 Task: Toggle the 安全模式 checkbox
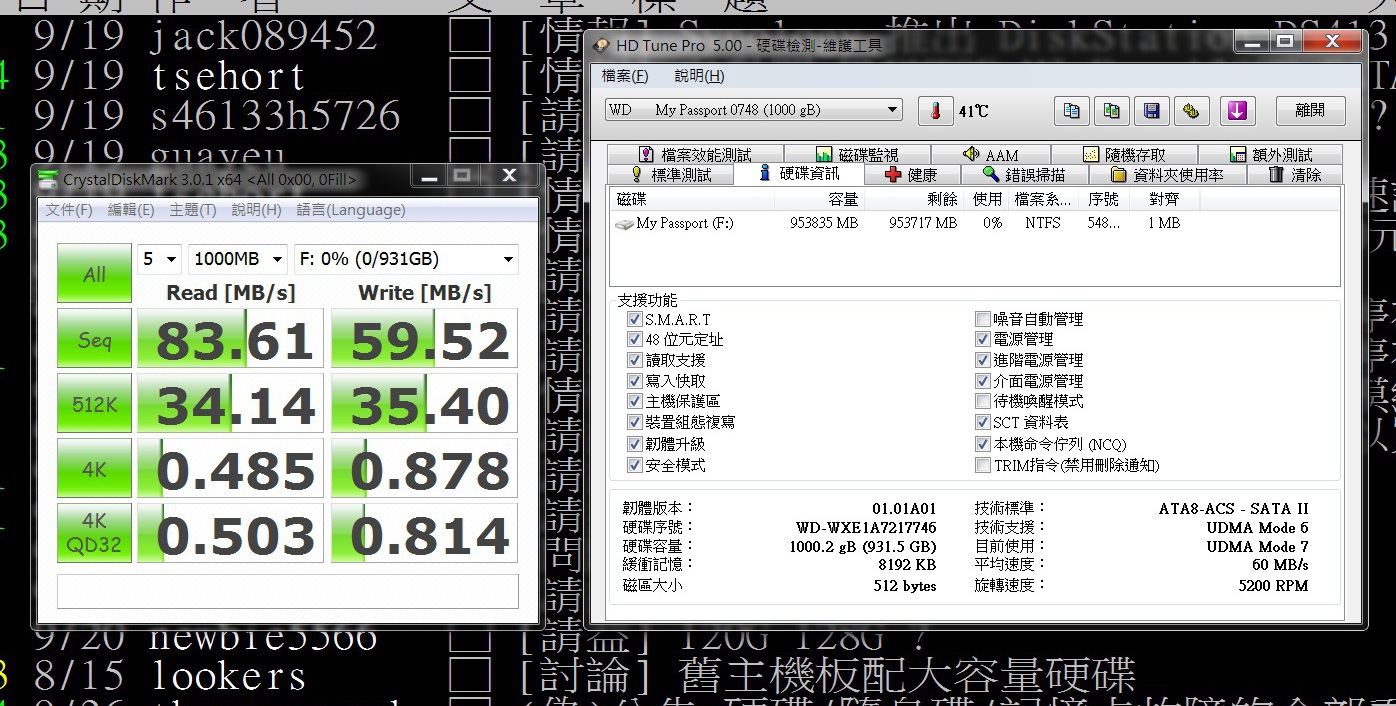click(634, 465)
